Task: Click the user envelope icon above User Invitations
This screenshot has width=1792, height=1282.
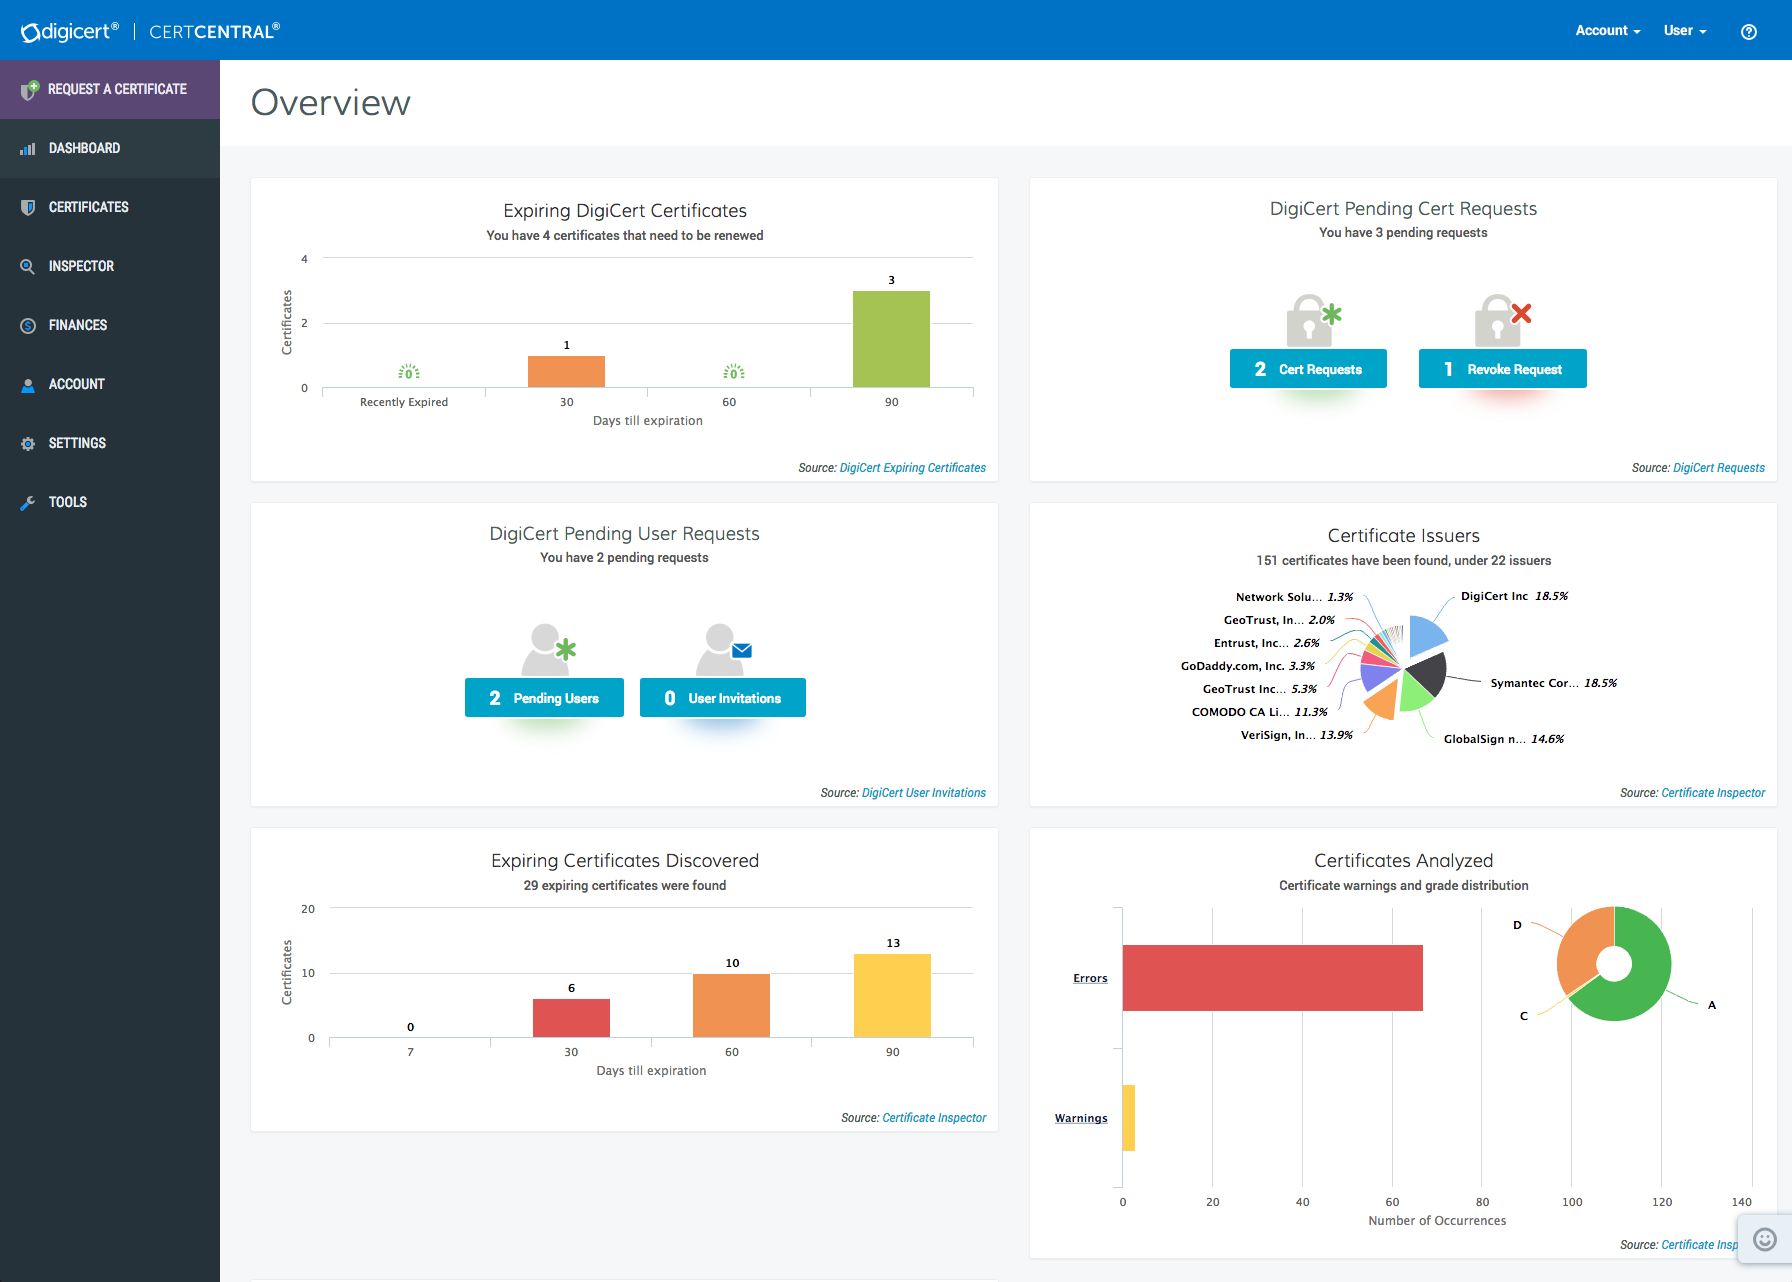Action: coord(723,649)
